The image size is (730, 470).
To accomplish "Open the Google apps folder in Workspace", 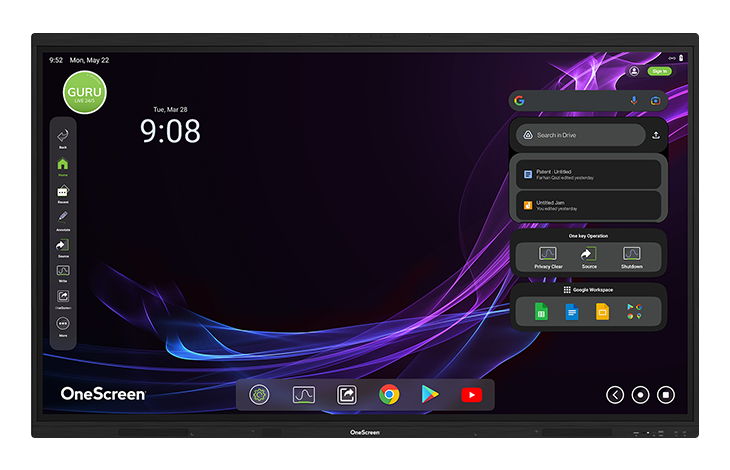I will pos(634,311).
